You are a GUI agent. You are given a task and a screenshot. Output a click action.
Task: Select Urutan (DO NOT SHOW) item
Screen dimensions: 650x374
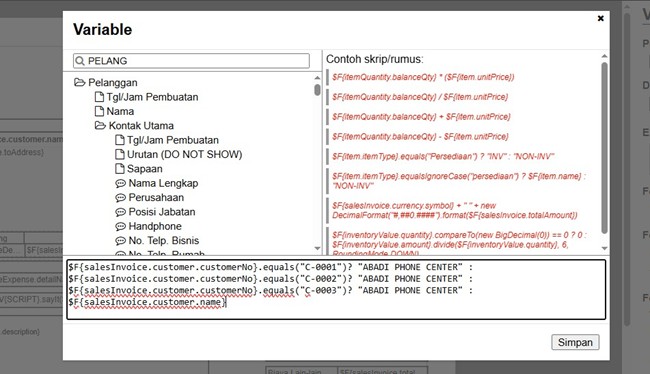184,154
